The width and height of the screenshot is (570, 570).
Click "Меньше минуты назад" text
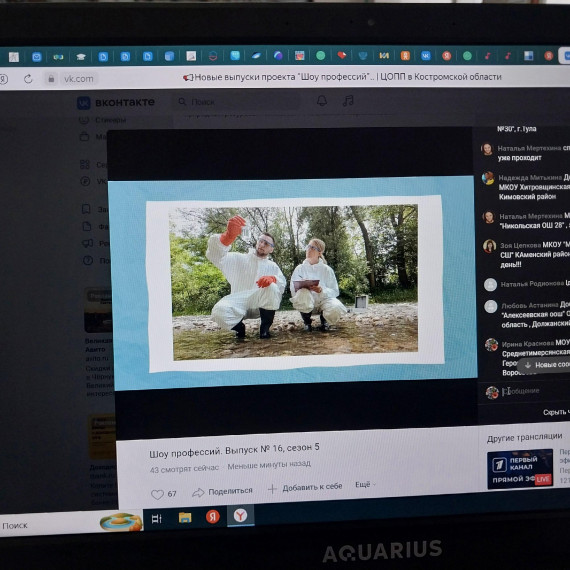(269, 465)
